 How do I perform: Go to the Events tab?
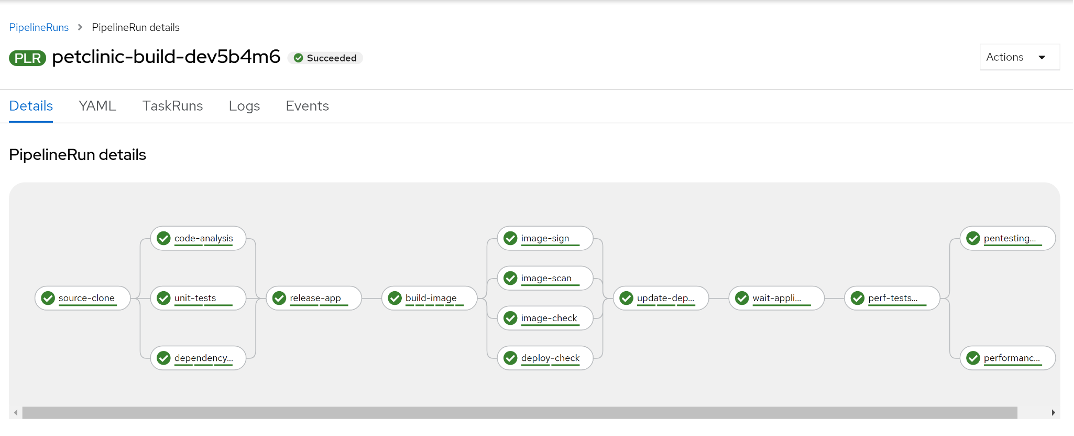tap(307, 106)
